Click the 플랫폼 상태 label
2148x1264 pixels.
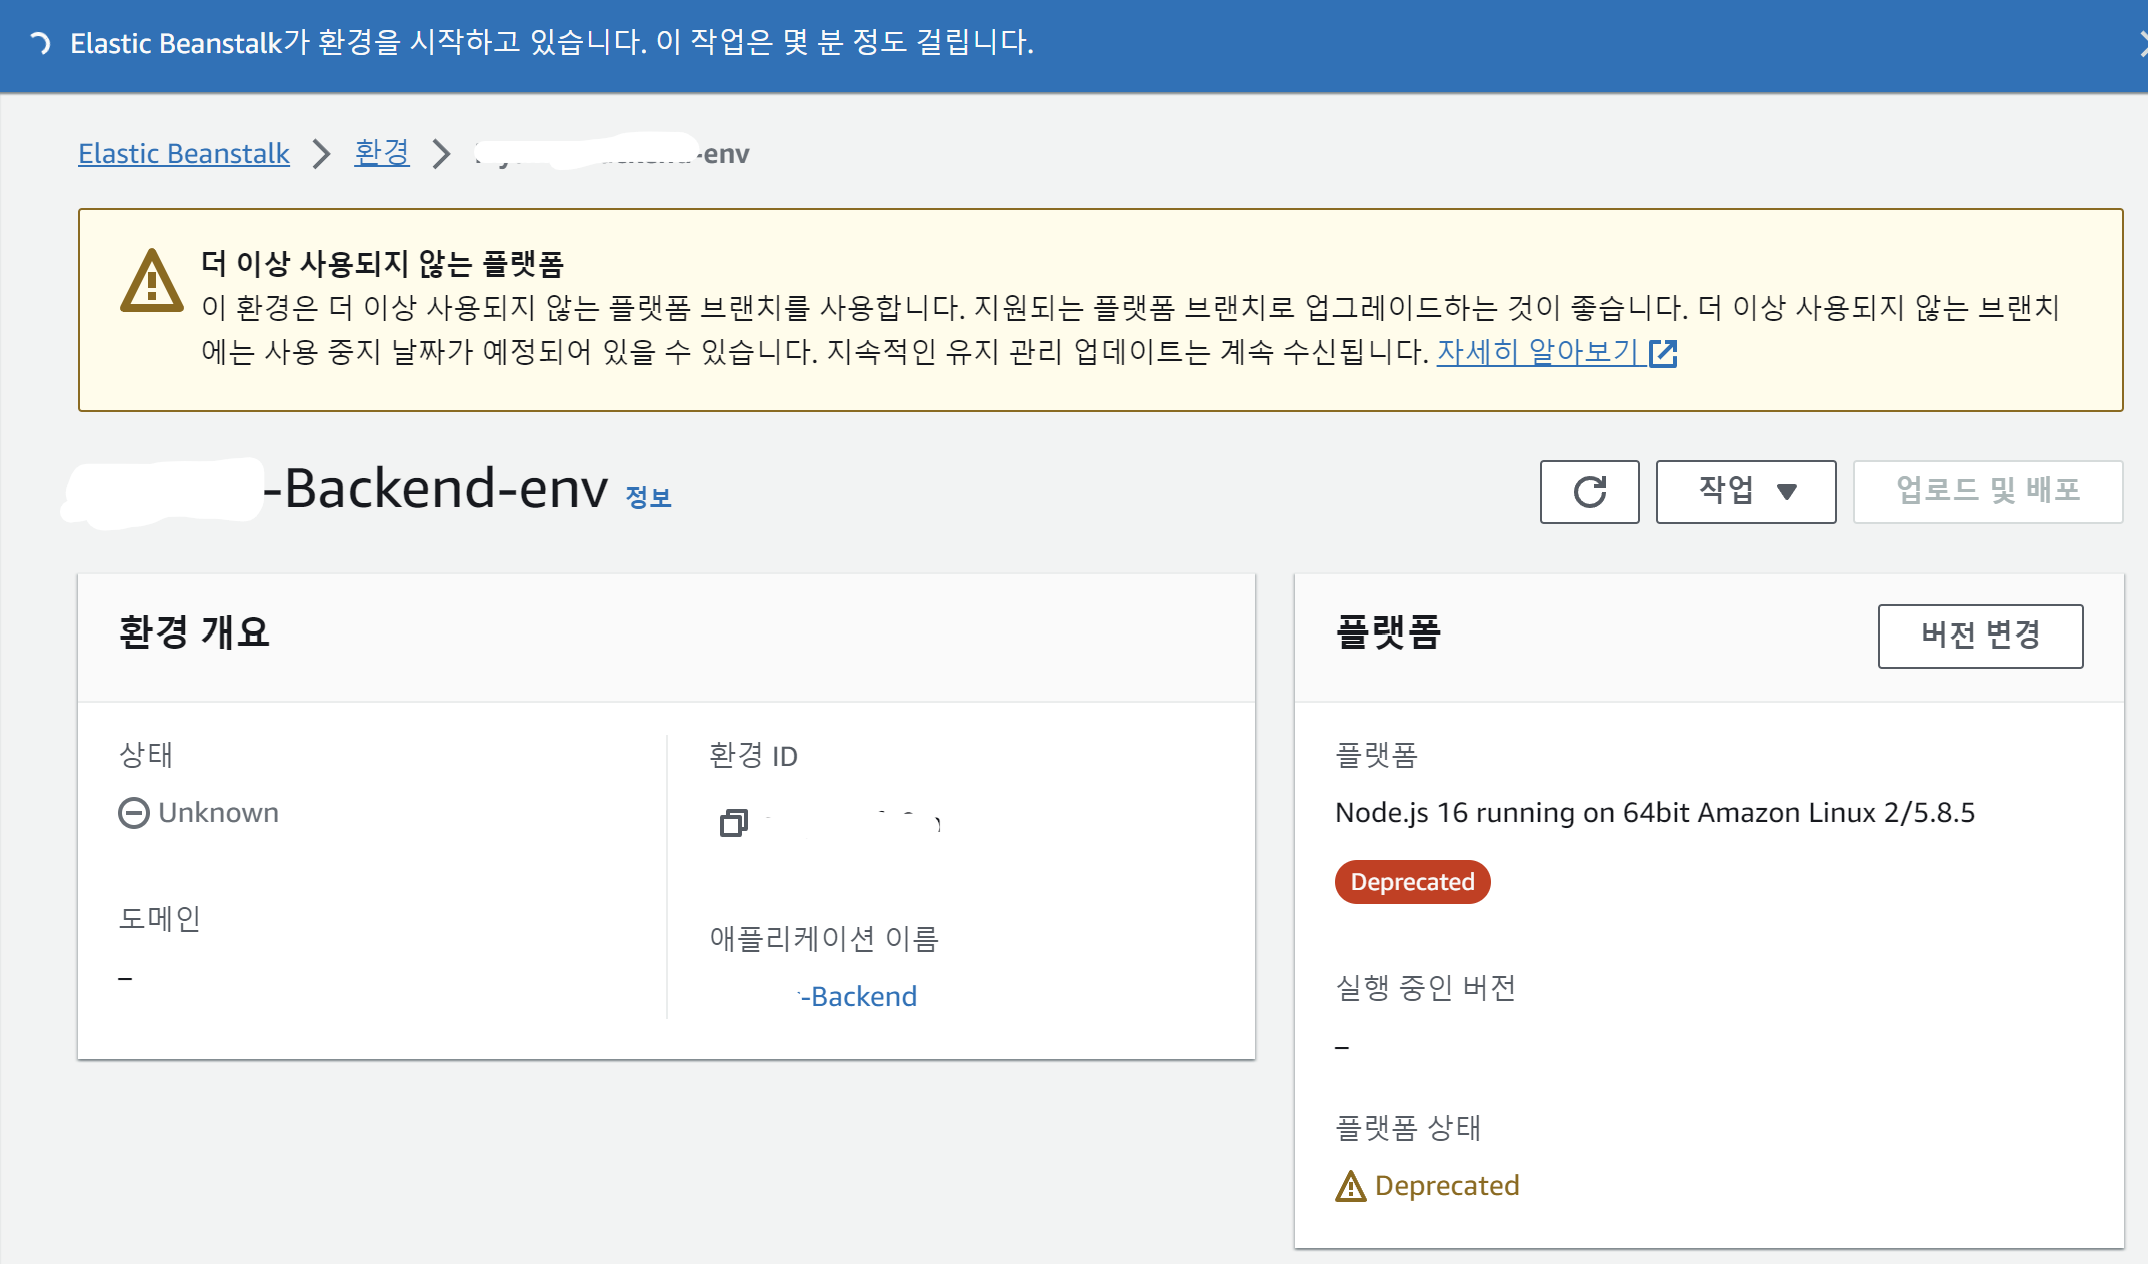[x=1408, y=1128]
